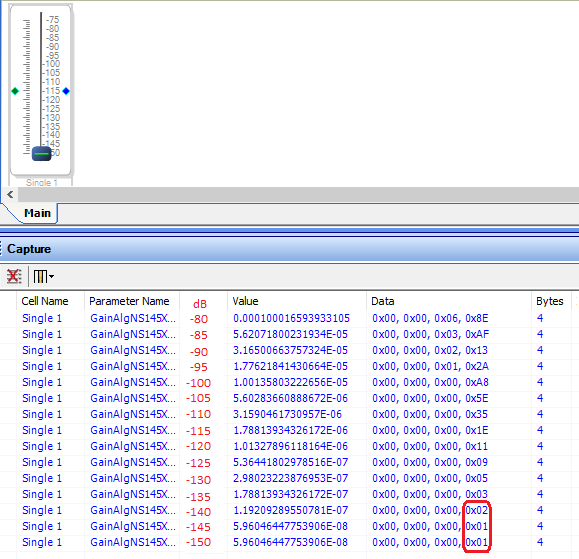Click data cell ending in 0x13

(430, 350)
